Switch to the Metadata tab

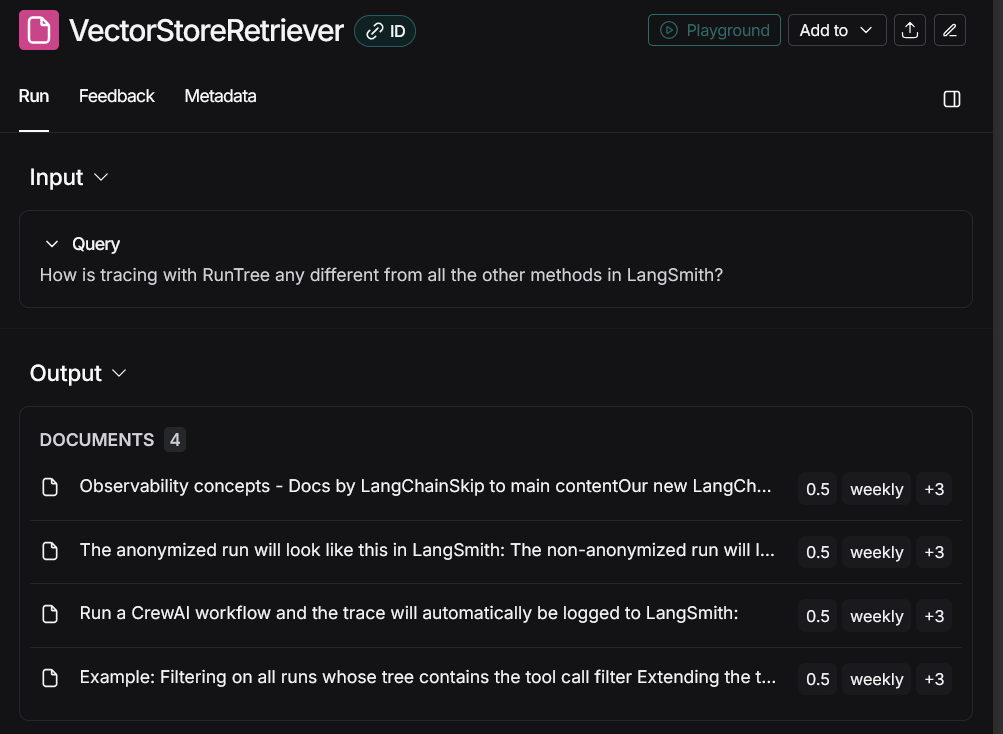(x=220, y=96)
